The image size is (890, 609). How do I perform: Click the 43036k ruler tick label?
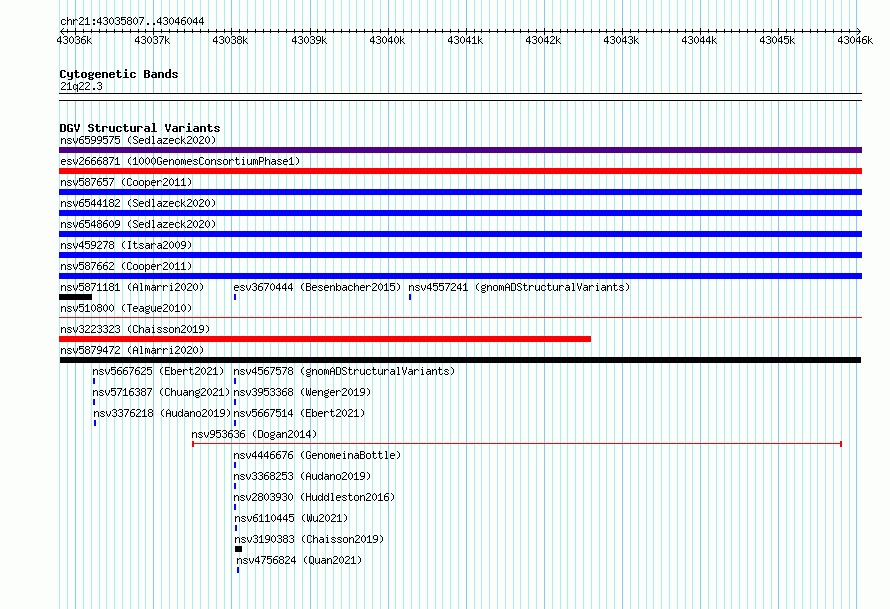(x=74, y=40)
